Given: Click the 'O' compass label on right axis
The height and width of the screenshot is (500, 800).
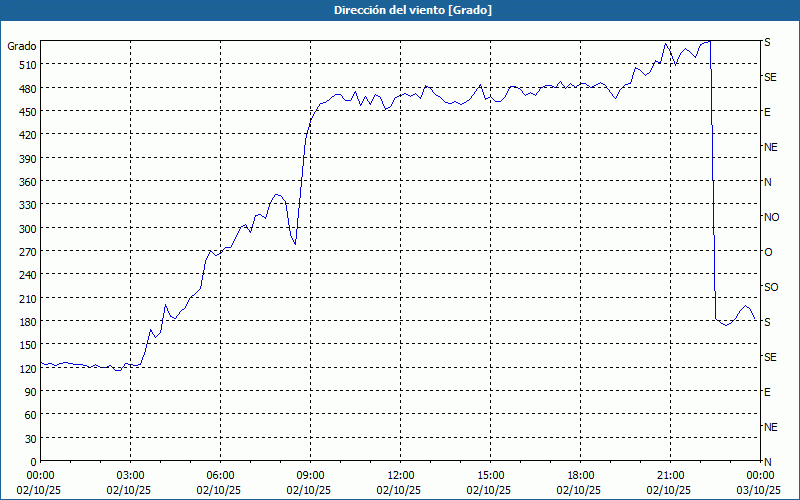Looking at the screenshot, I should pos(768,252).
